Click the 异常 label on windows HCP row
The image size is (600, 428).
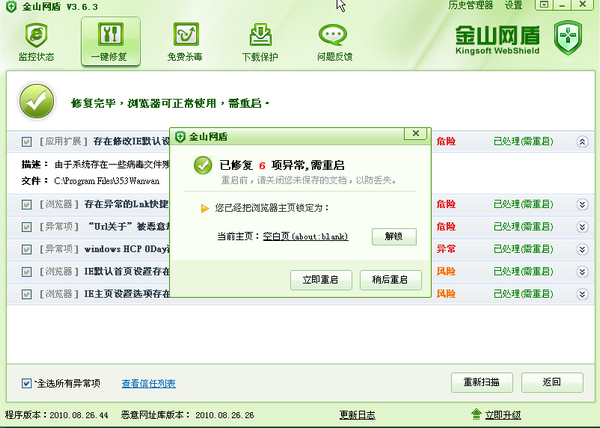point(446,249)
